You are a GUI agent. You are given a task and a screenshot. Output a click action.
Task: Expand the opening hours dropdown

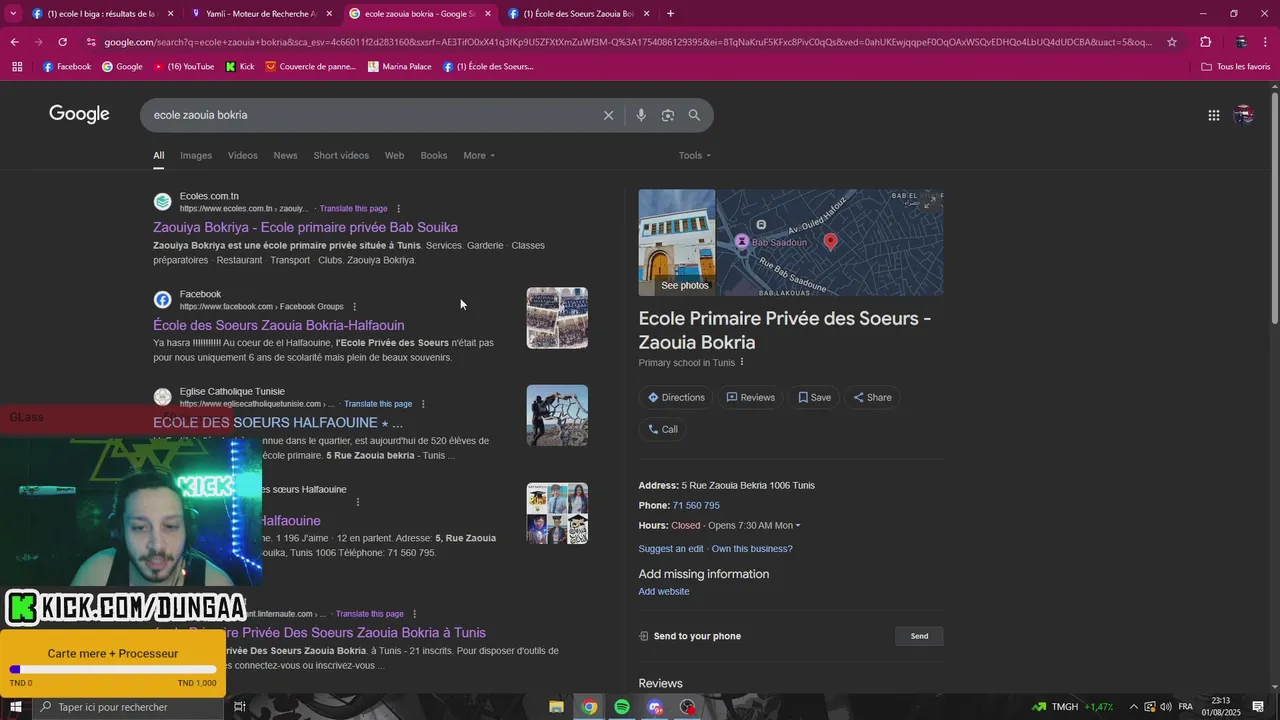coord(754,525)
